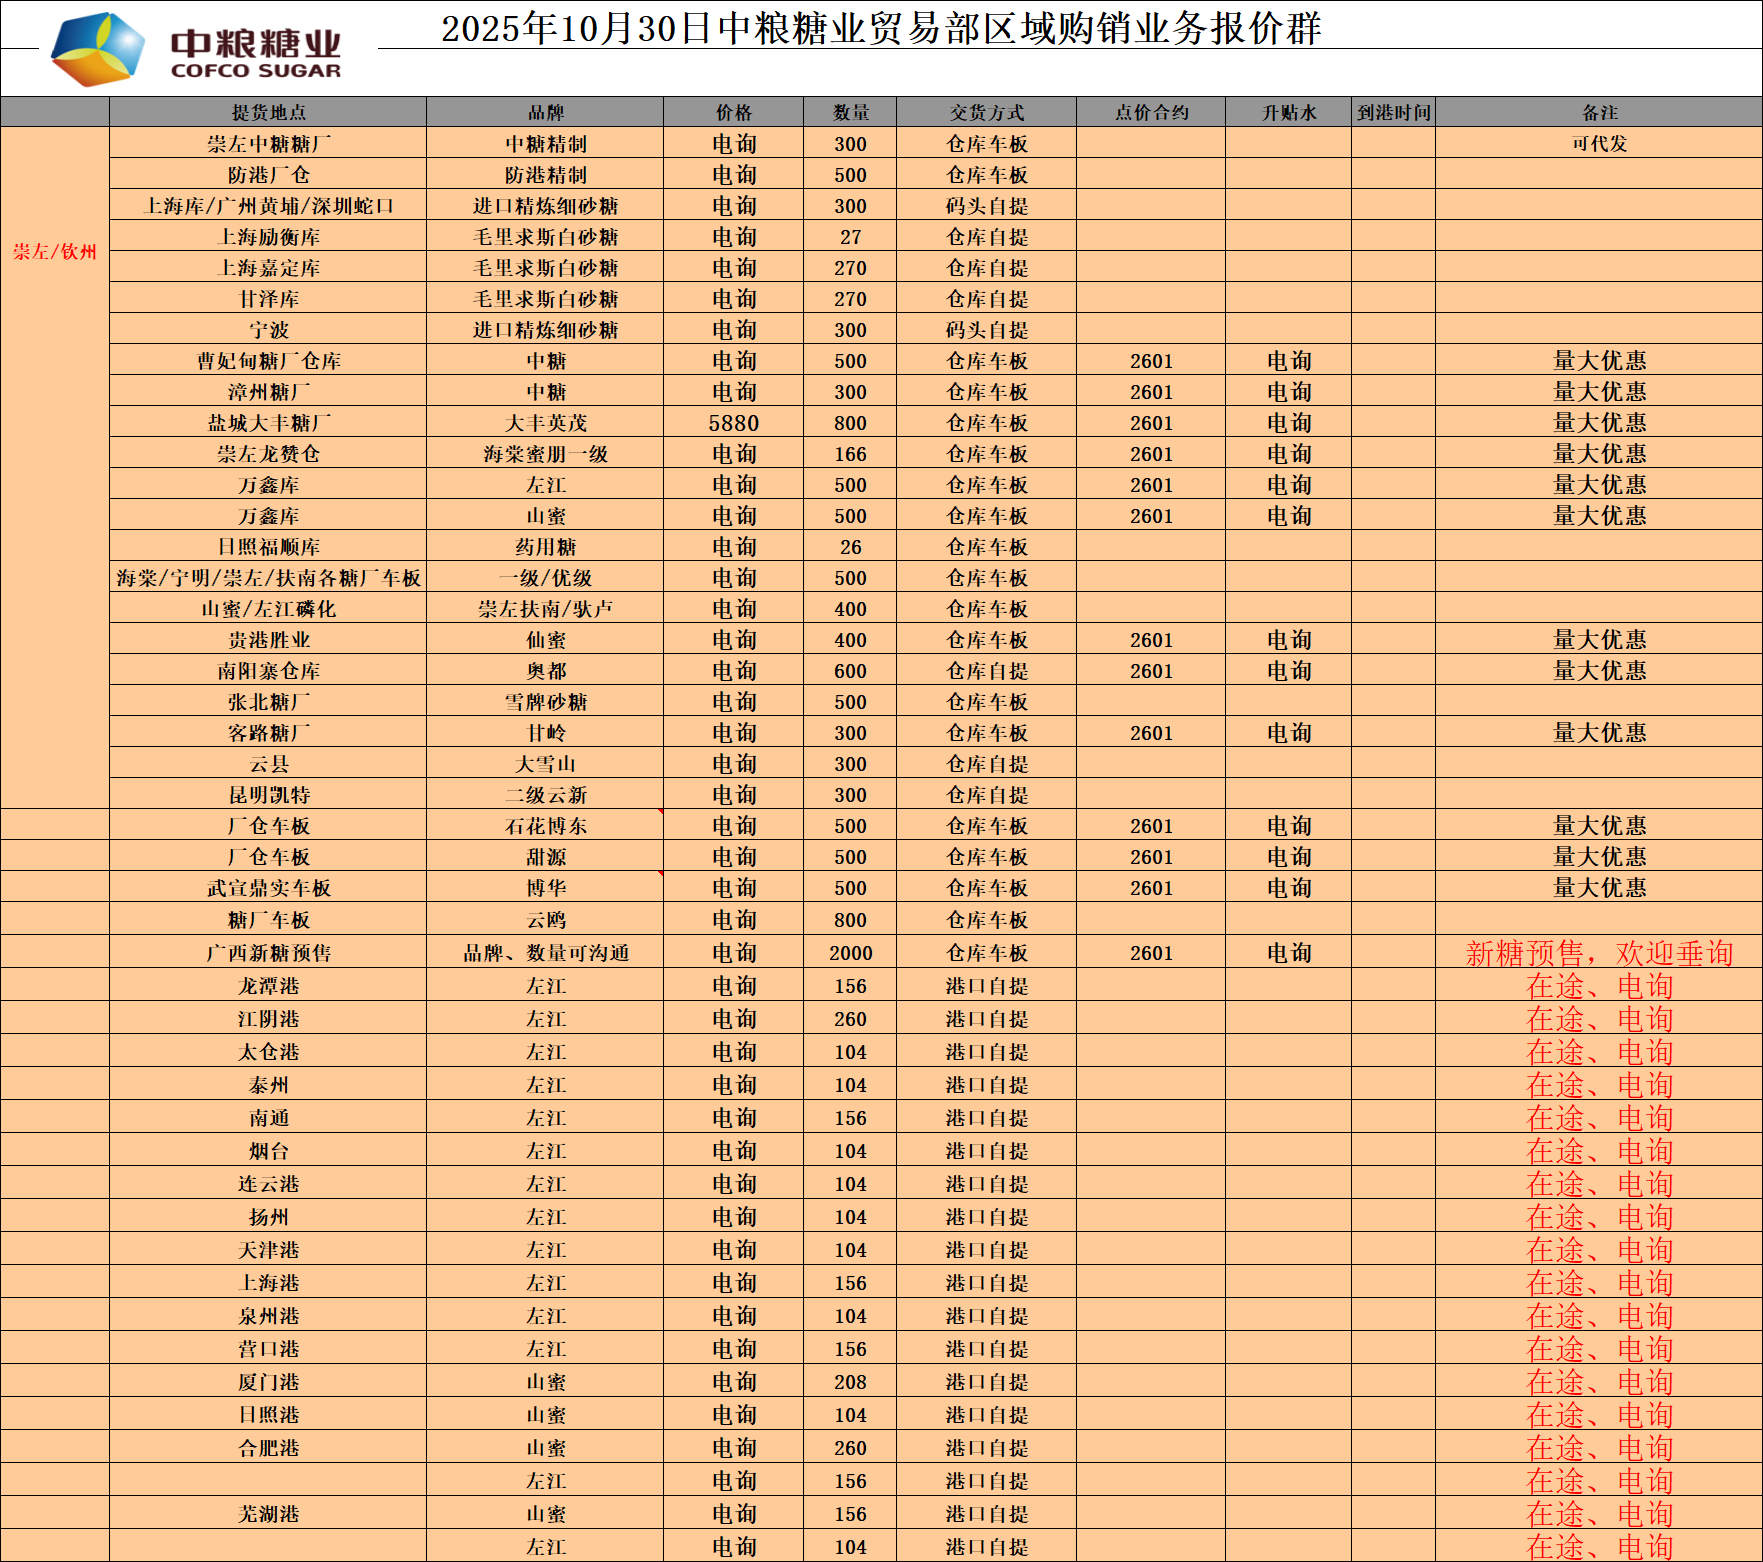Viewport: 1763px width, 1562px height.
Task: Click the 可代发 remark cell
Action: coord(1599,144)
